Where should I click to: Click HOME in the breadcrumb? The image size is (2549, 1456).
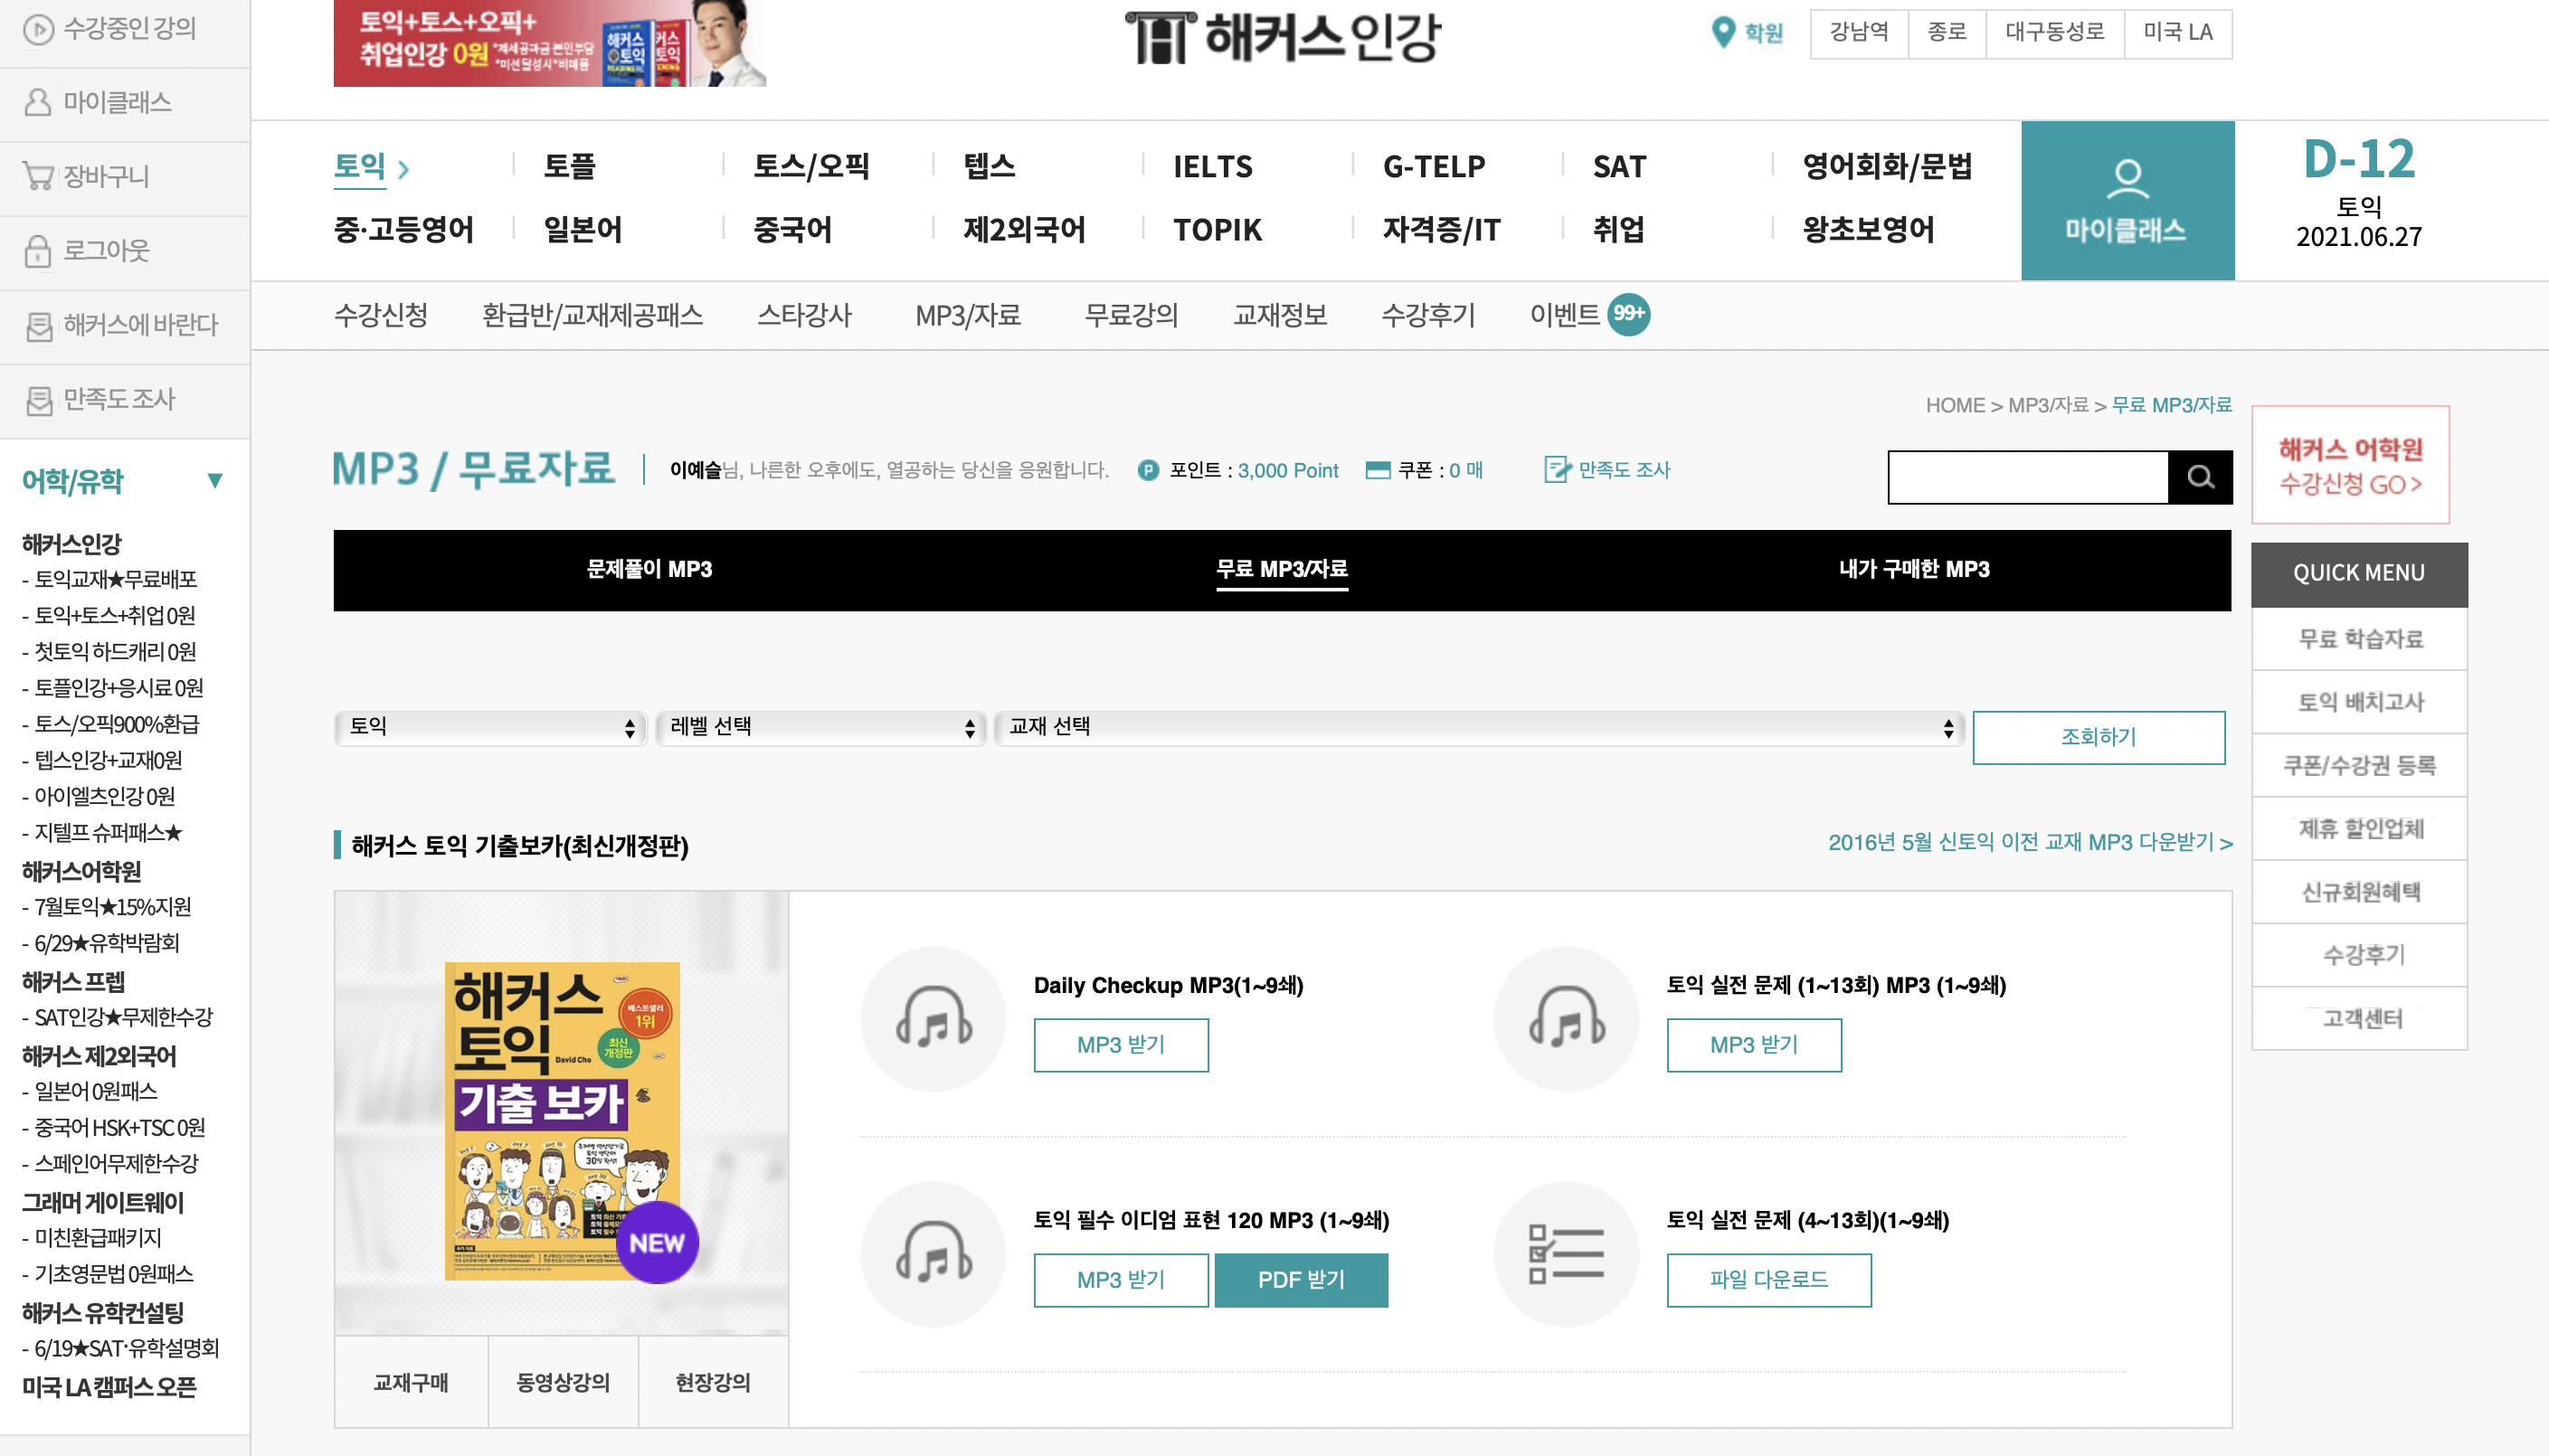tap(1955, 405)
